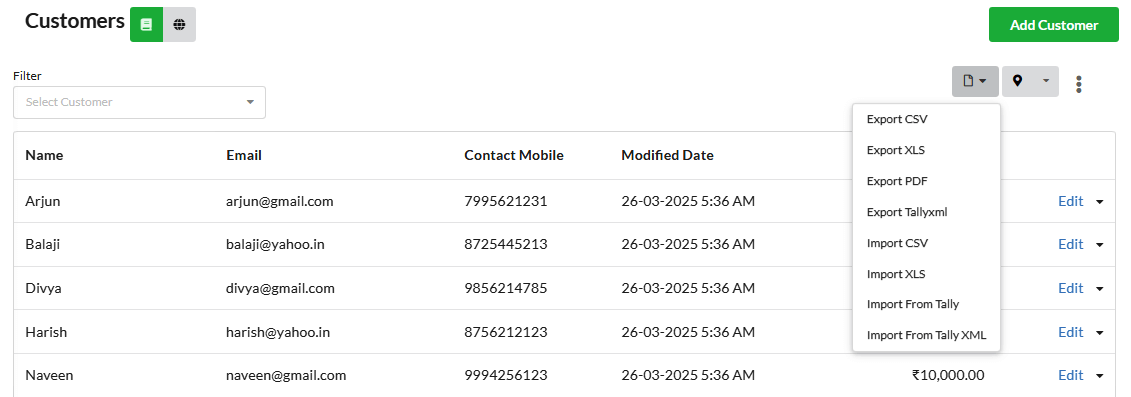Expand the arrow beside Arjun's Edit link
Screen dimensions: 1131x397
(1100, 202)
